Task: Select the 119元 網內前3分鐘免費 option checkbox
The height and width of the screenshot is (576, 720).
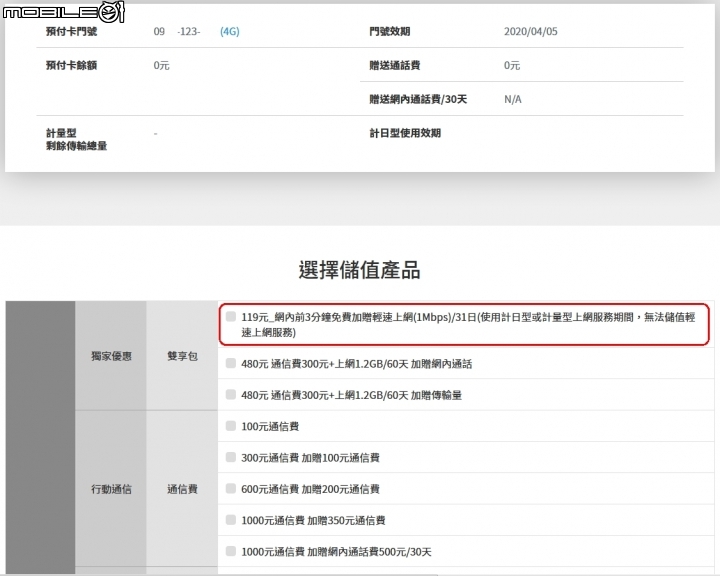Action: 231,316
